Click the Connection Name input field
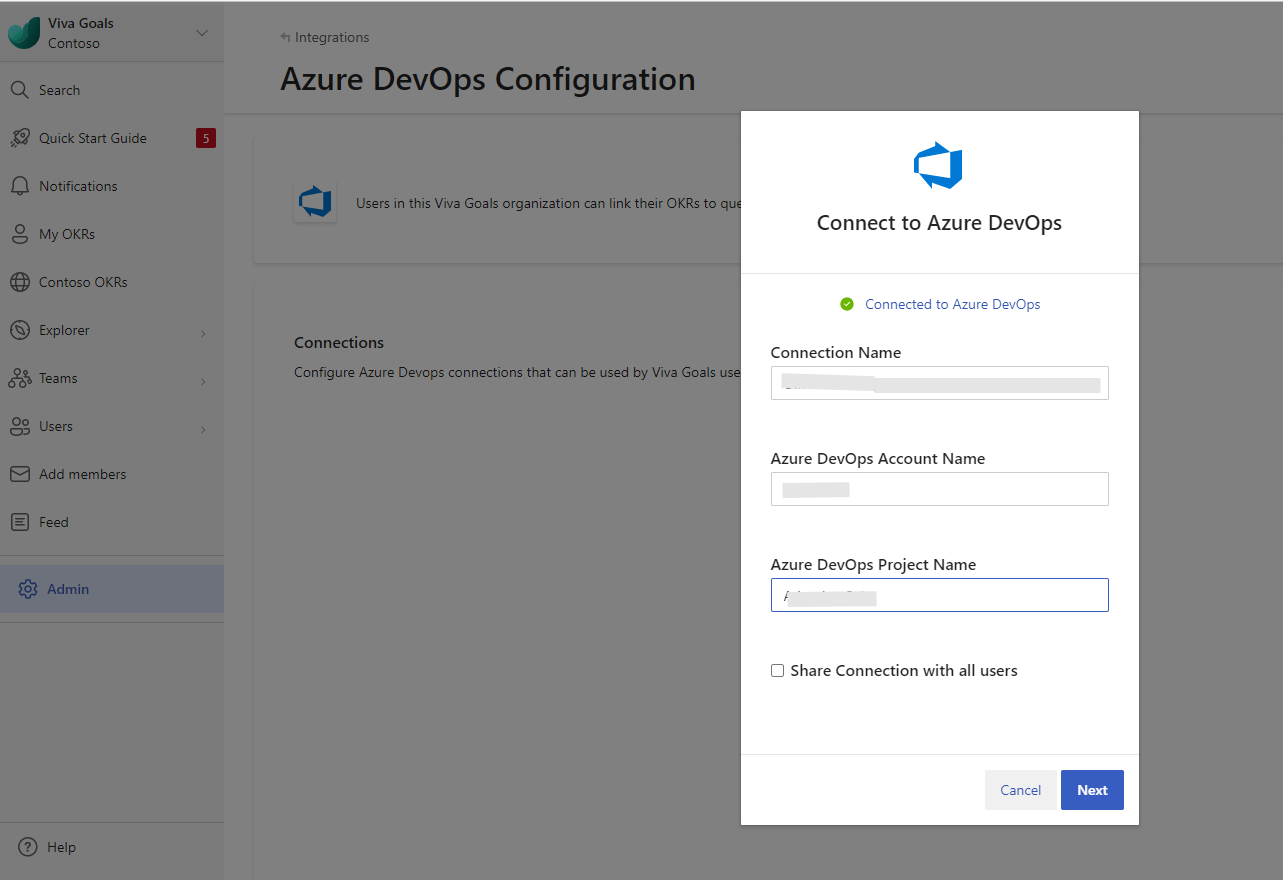 939,383
